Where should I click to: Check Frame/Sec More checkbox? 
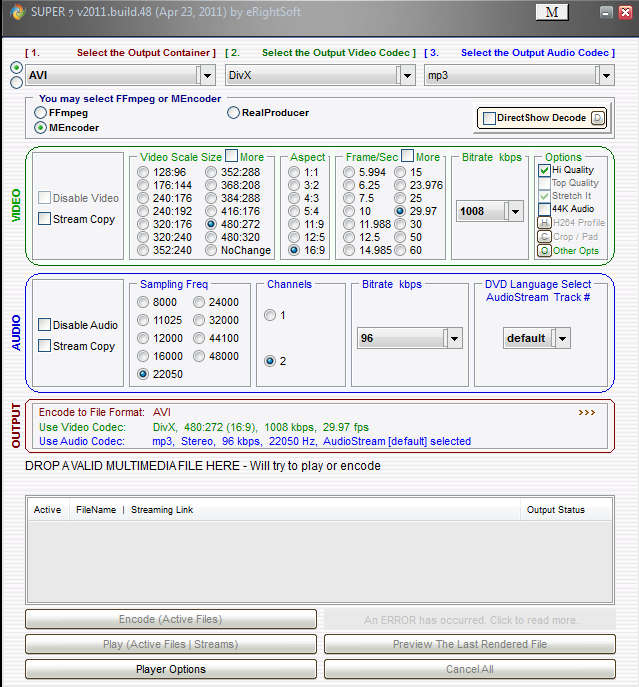(x=407, y=156)
